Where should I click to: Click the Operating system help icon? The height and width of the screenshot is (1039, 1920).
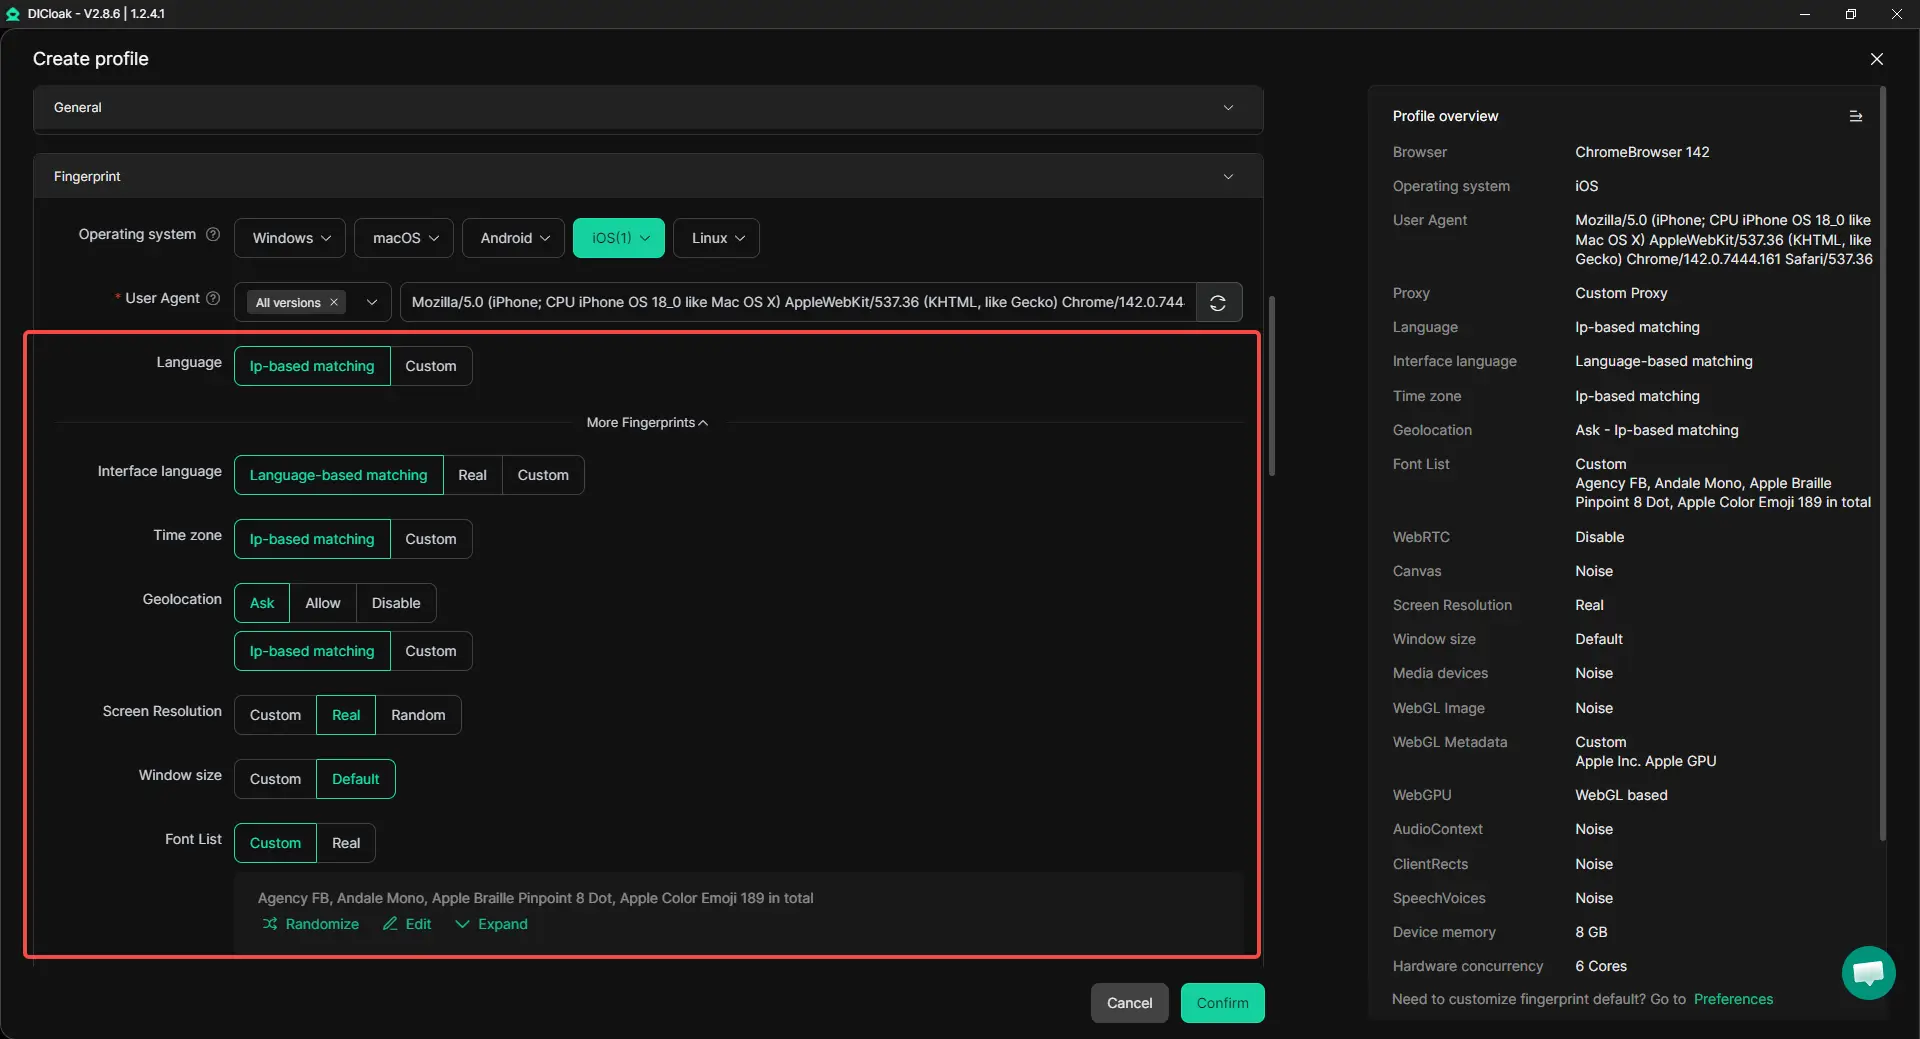tap(213, 234)
